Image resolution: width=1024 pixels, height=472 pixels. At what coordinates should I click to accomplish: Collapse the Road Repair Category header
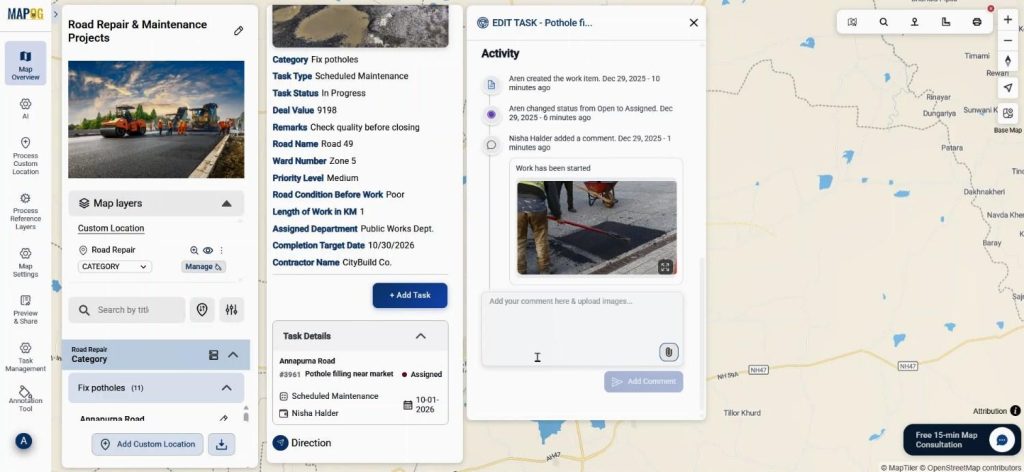click(233, 355)
